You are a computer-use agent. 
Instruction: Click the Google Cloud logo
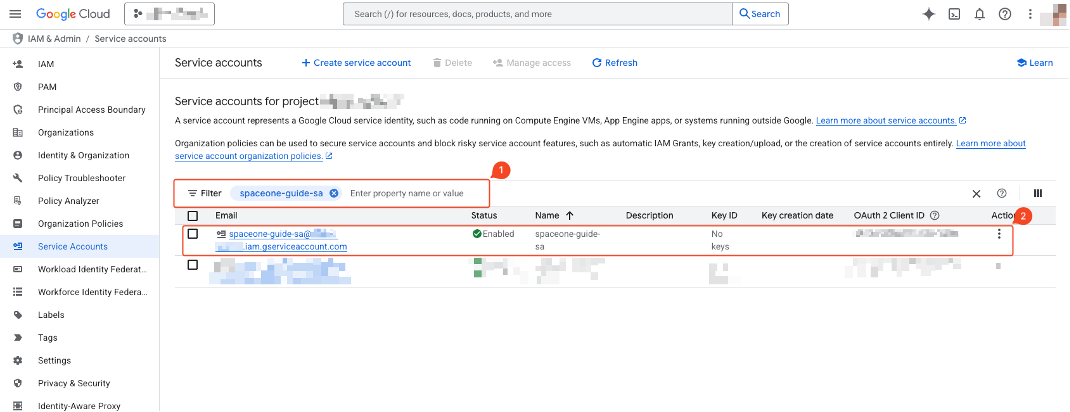coord(74,14)
